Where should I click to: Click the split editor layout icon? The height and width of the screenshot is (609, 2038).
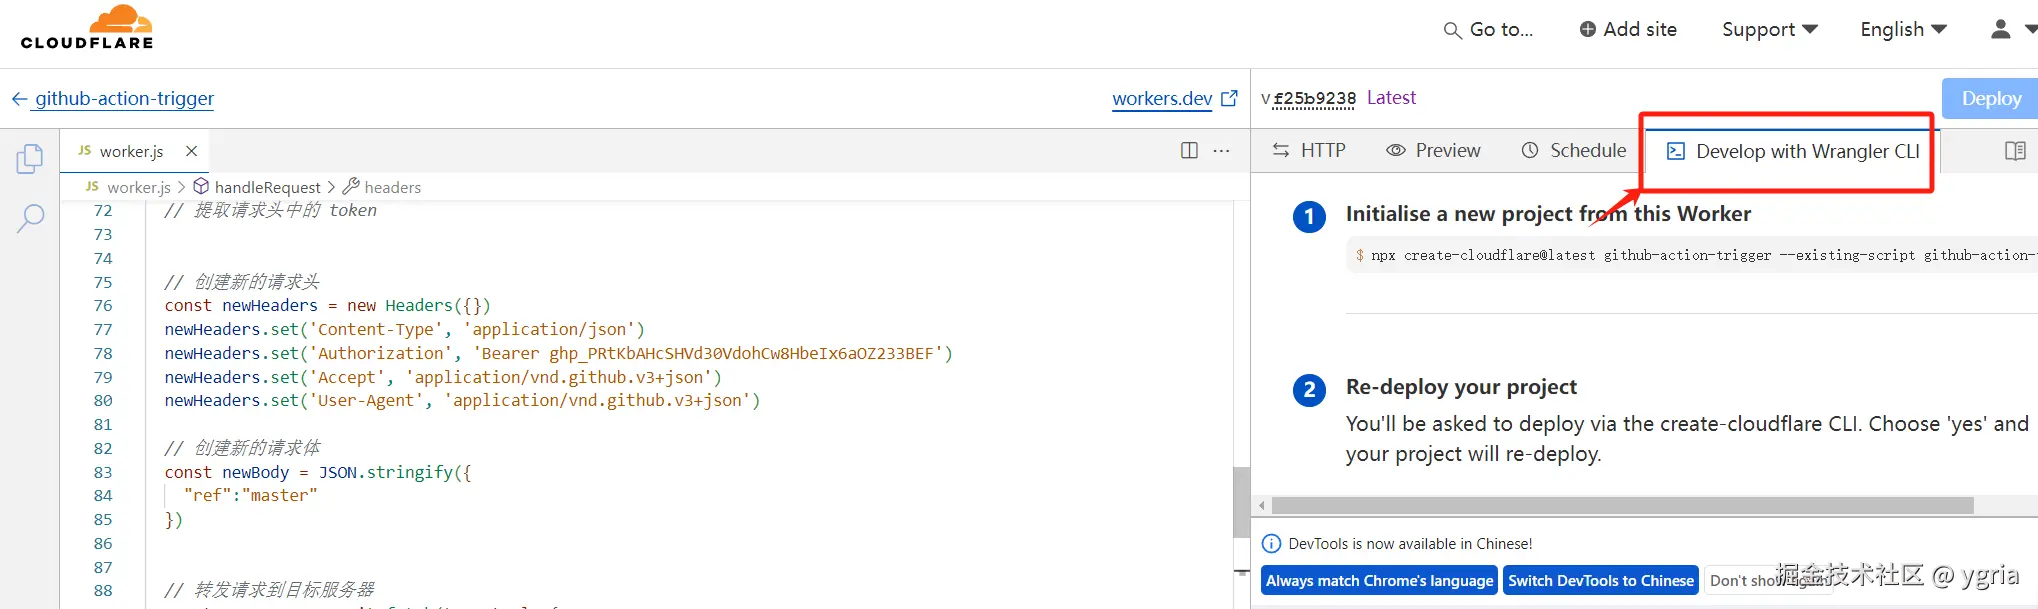(x=1189, y=151)
